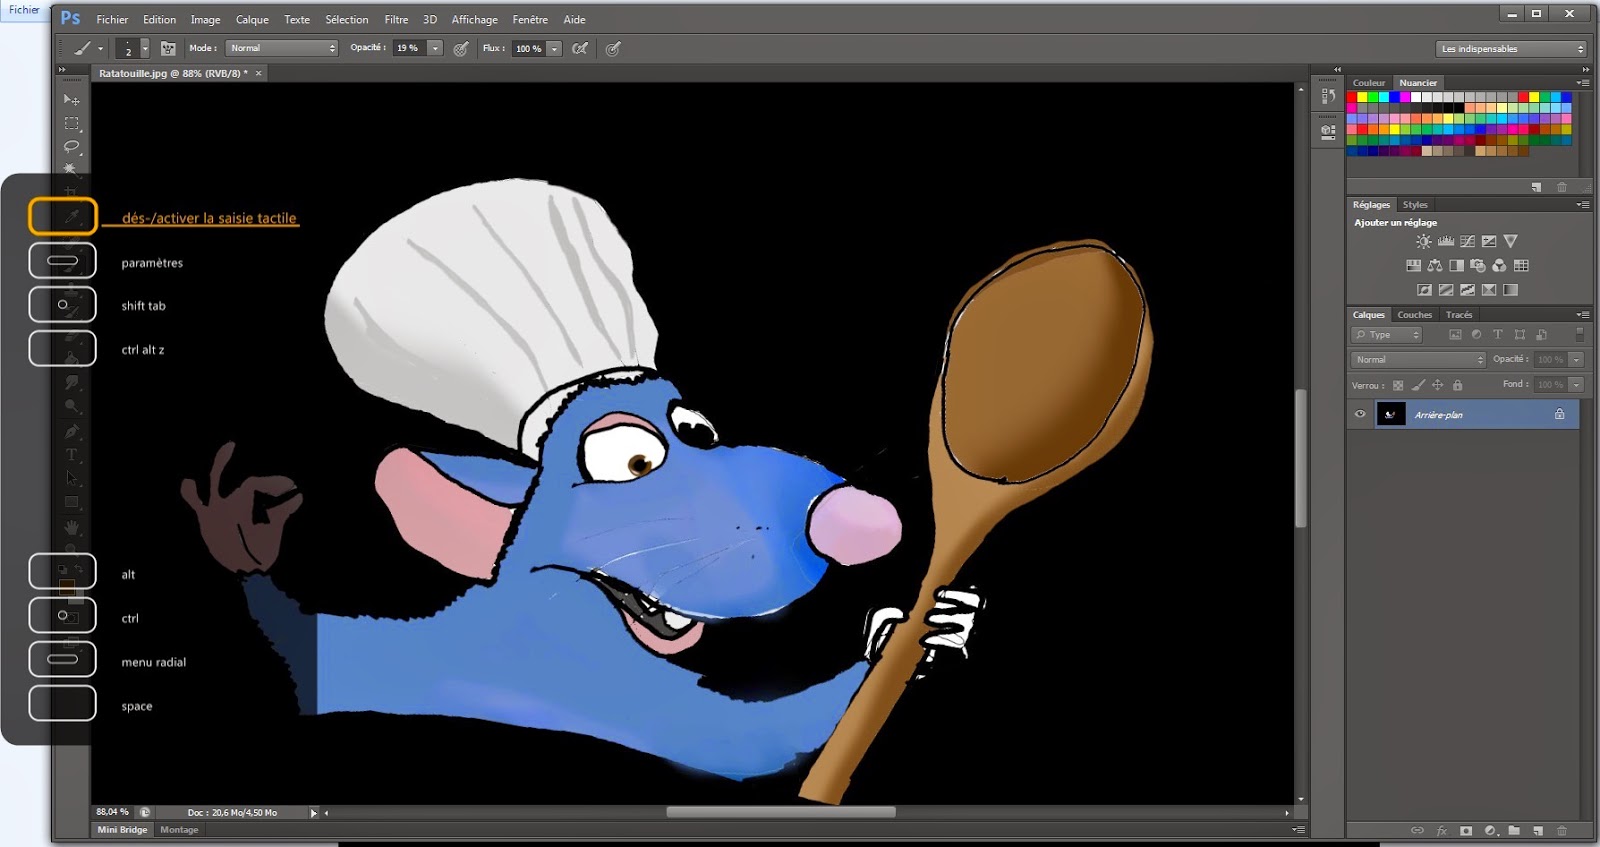
Task: Add a layer mask
Action: [x=1466, y=830]
